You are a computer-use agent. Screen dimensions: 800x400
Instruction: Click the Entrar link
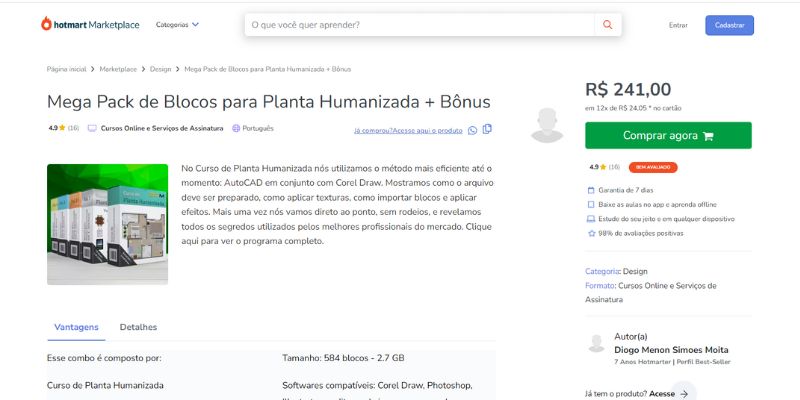click(678, 25)
